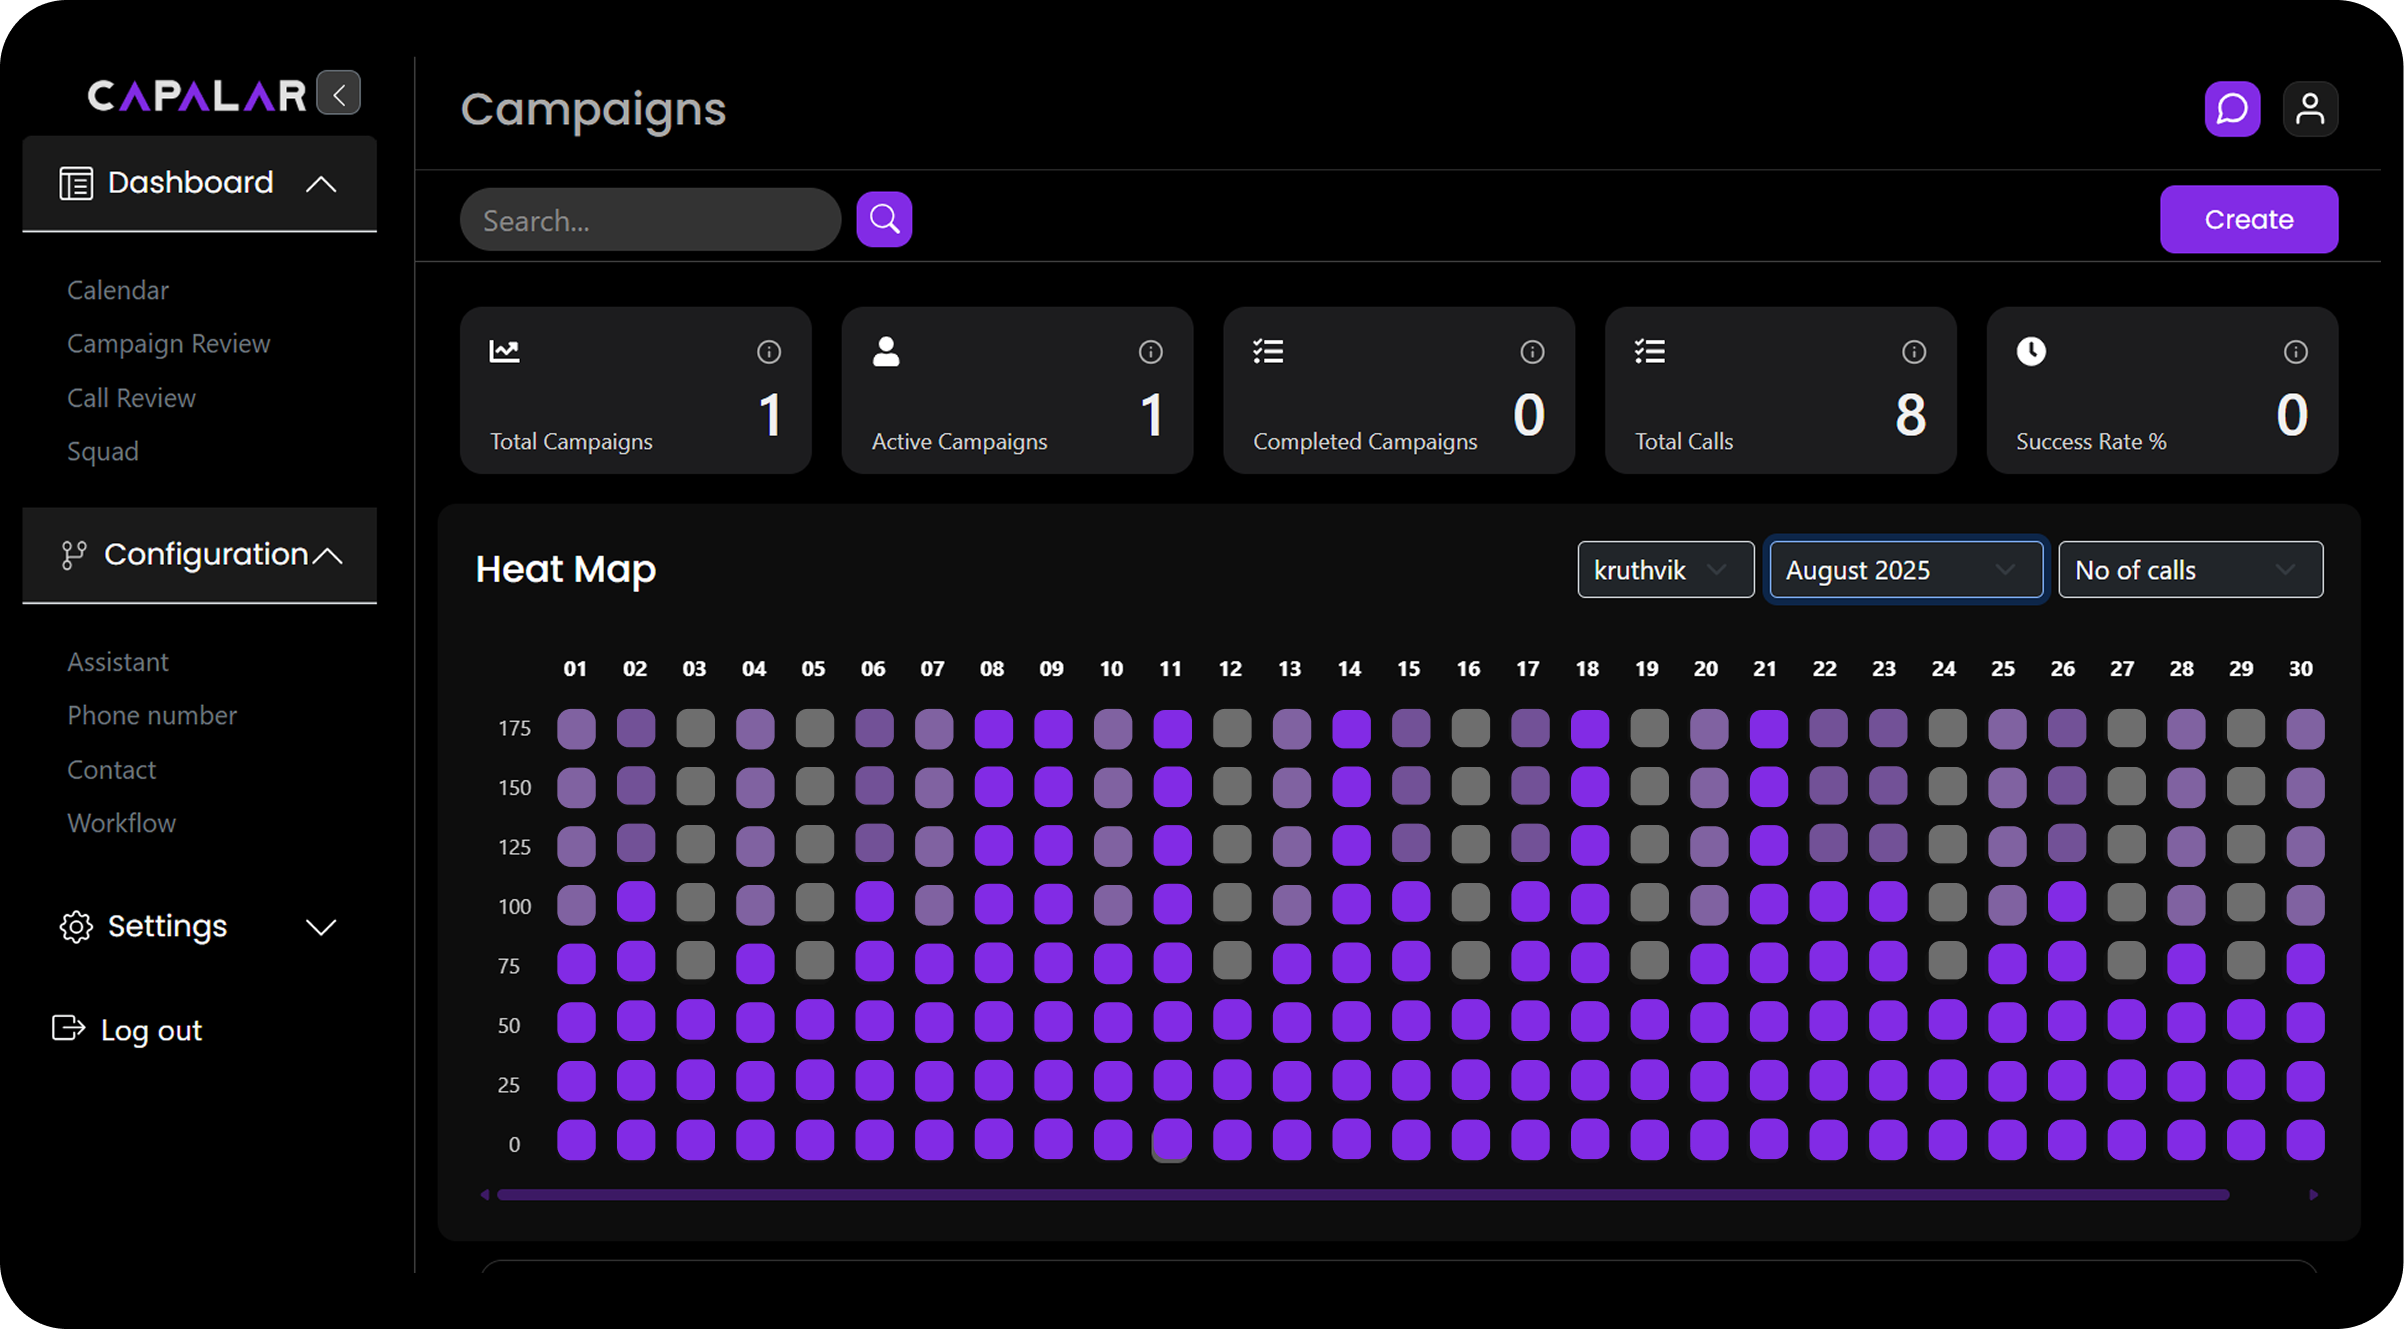
Task: Go to Campaign Review page
Action: [168, 344]
